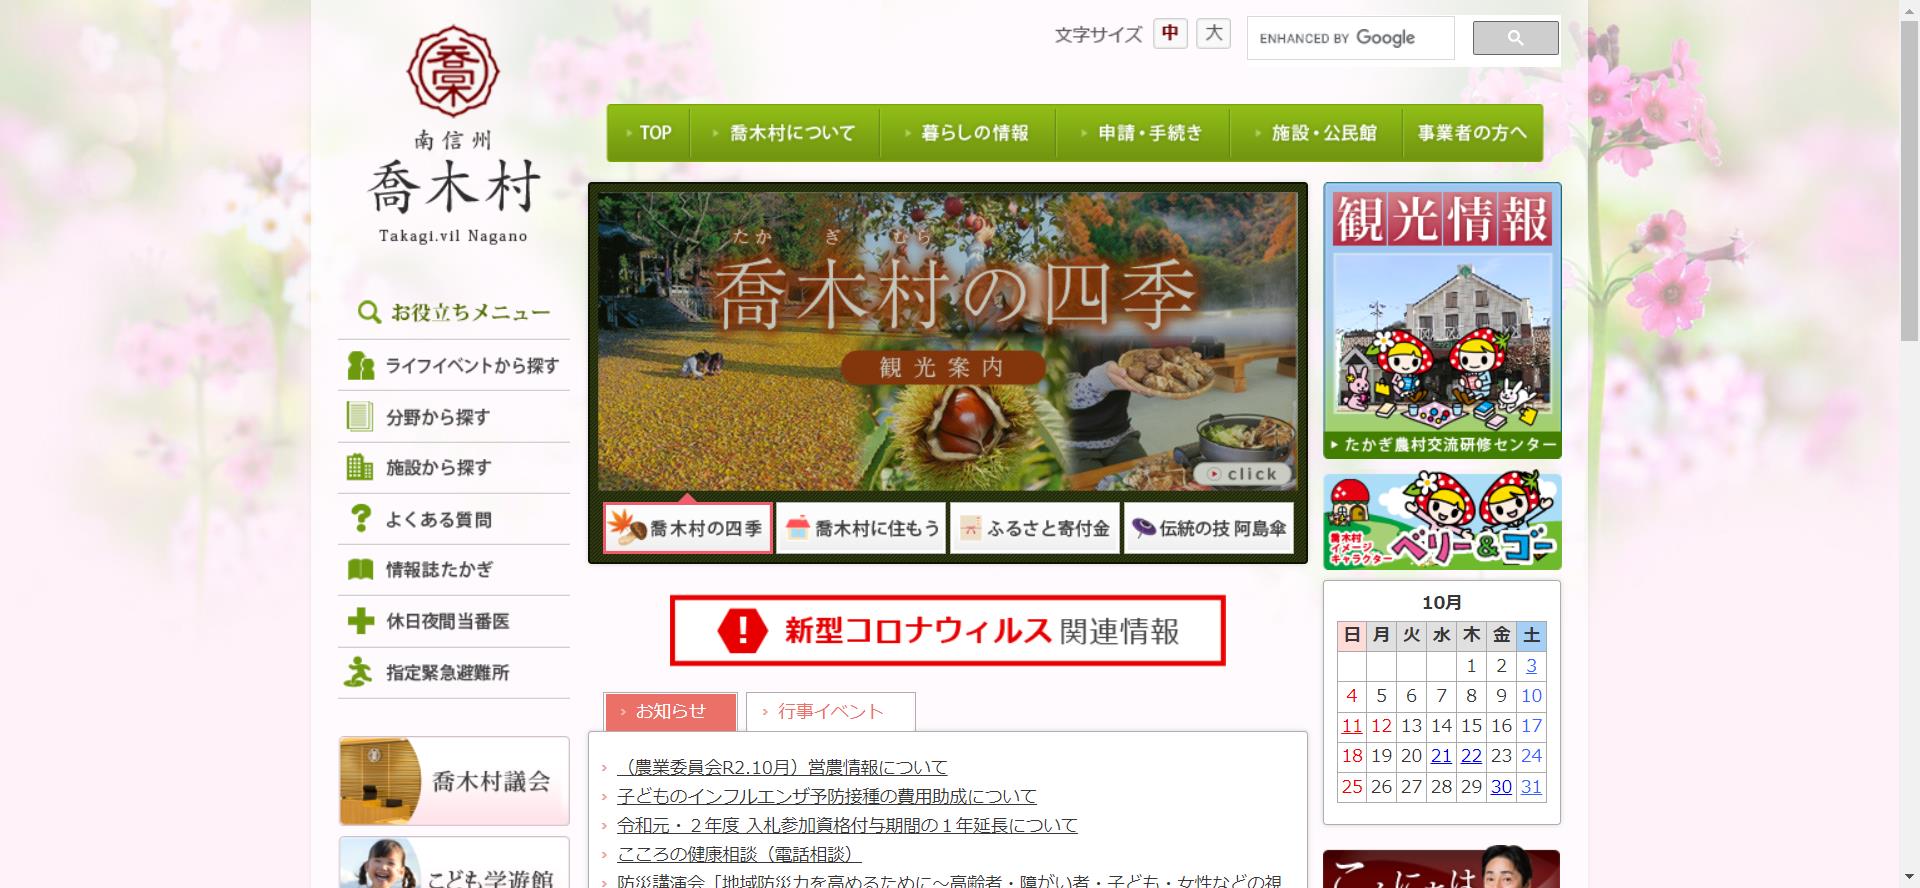
Task: Set text size to 大 (large)
Action: 1213,33
